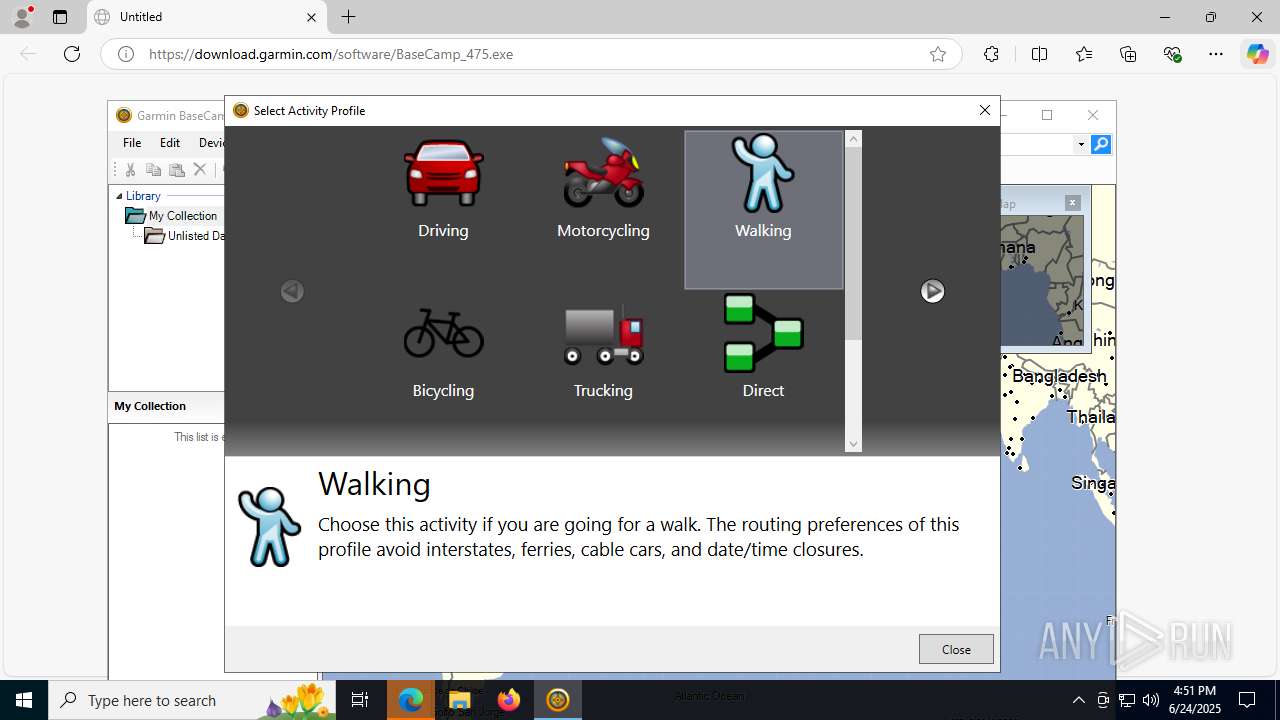
Task: Select the Unlisted Data folder in the tree
Action: point(196,236)
